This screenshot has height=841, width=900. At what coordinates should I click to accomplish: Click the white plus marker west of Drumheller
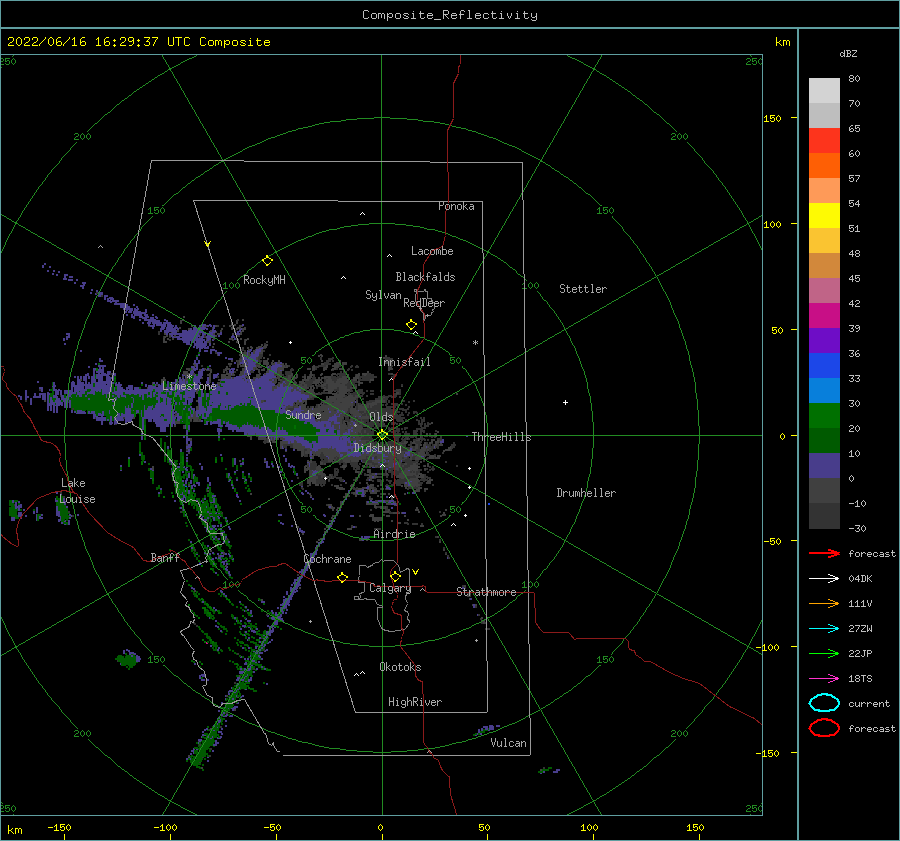(x=565, y=402)
